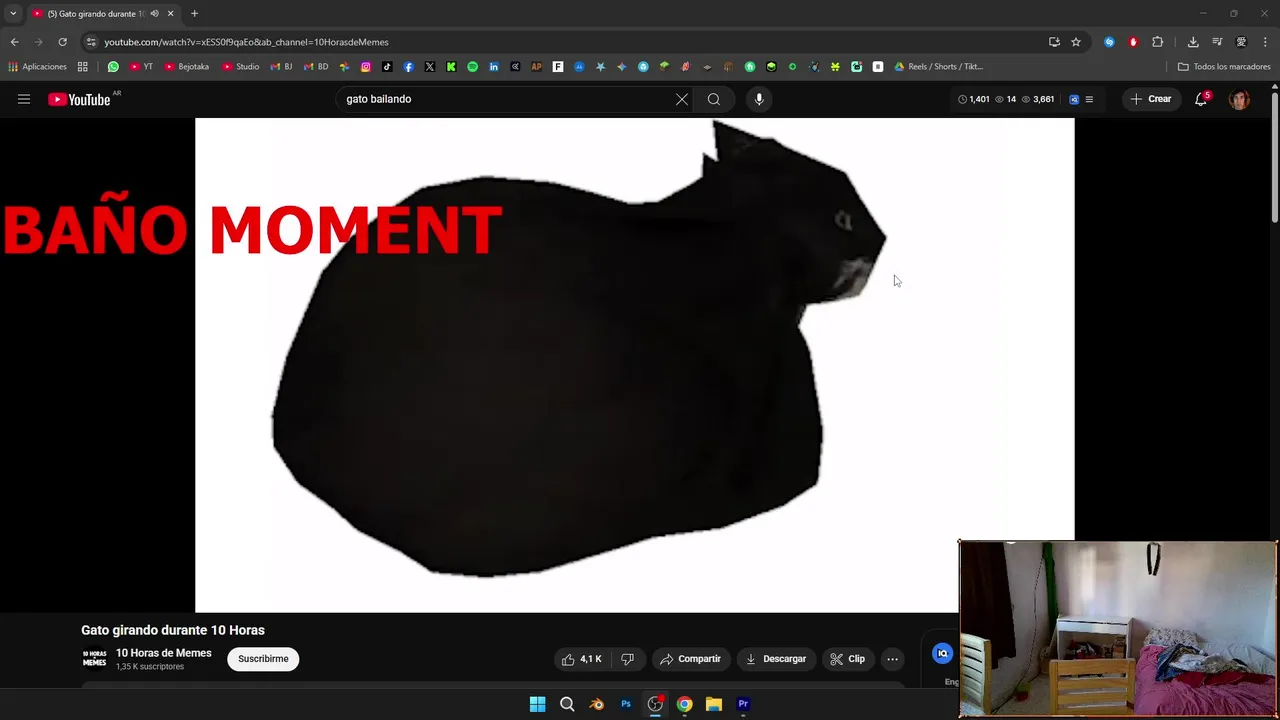Click the Compartir share button
Viewport: 1280px width, 720px height.
pyautogui.click(x=690, y=659)
